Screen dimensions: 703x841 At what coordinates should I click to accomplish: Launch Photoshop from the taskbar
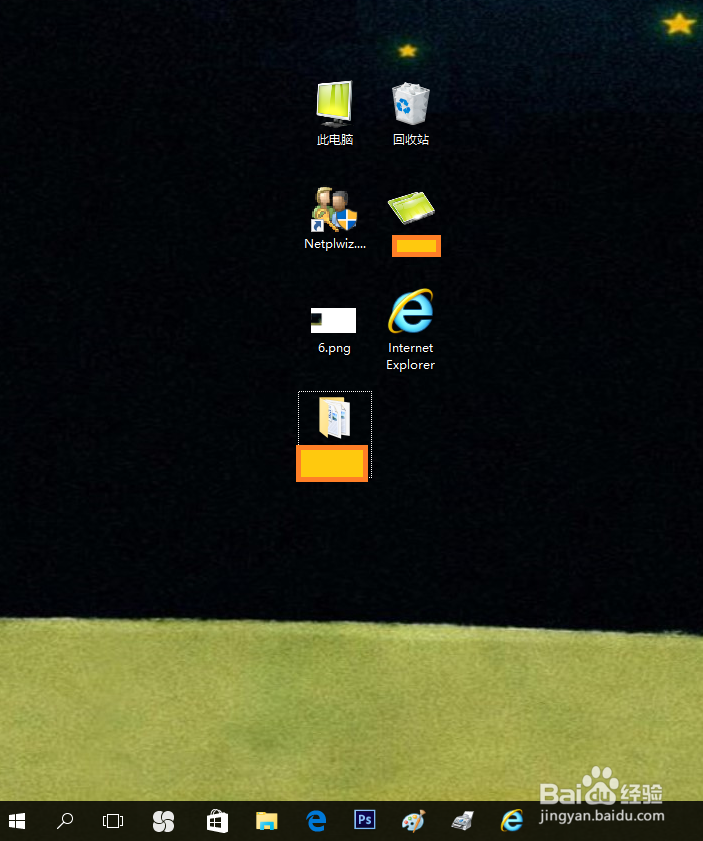[x=365, y=820]
